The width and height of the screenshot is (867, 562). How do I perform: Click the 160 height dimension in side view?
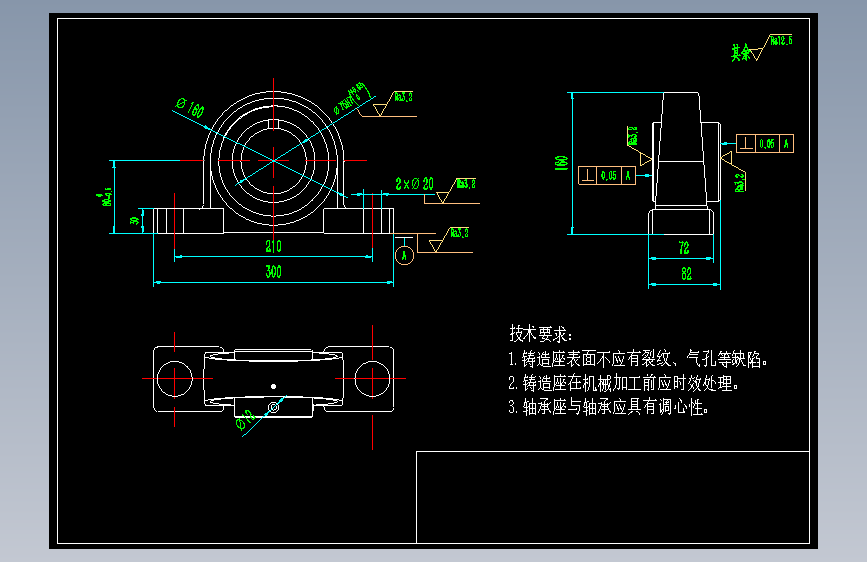561,163
